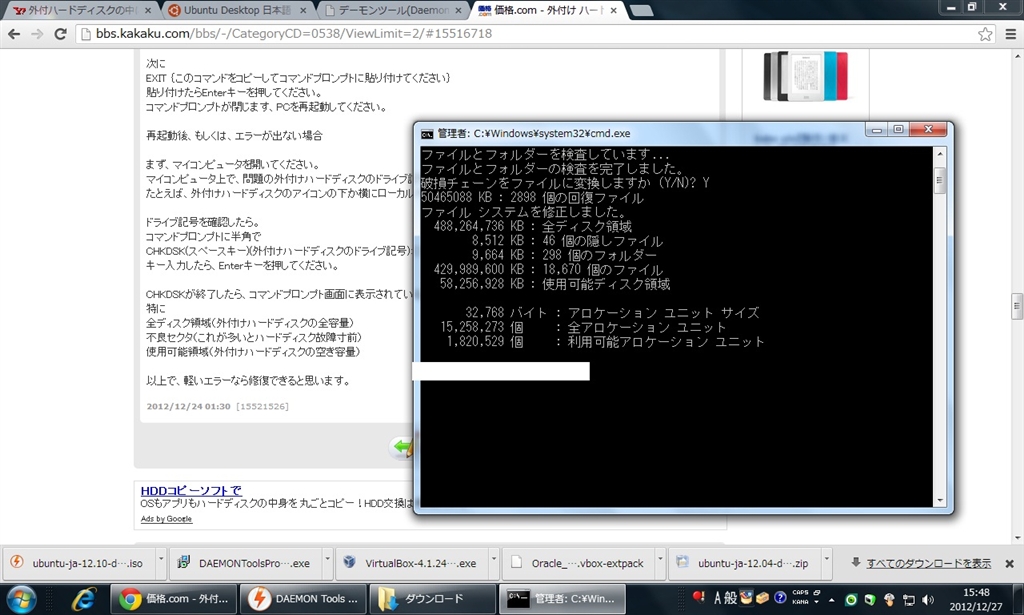Image resolution: width=1024 pixels, height=615 pixels.
Task: Open dropdown for ubuntu-ja-12.04 zip download
Action: [827, 562]
